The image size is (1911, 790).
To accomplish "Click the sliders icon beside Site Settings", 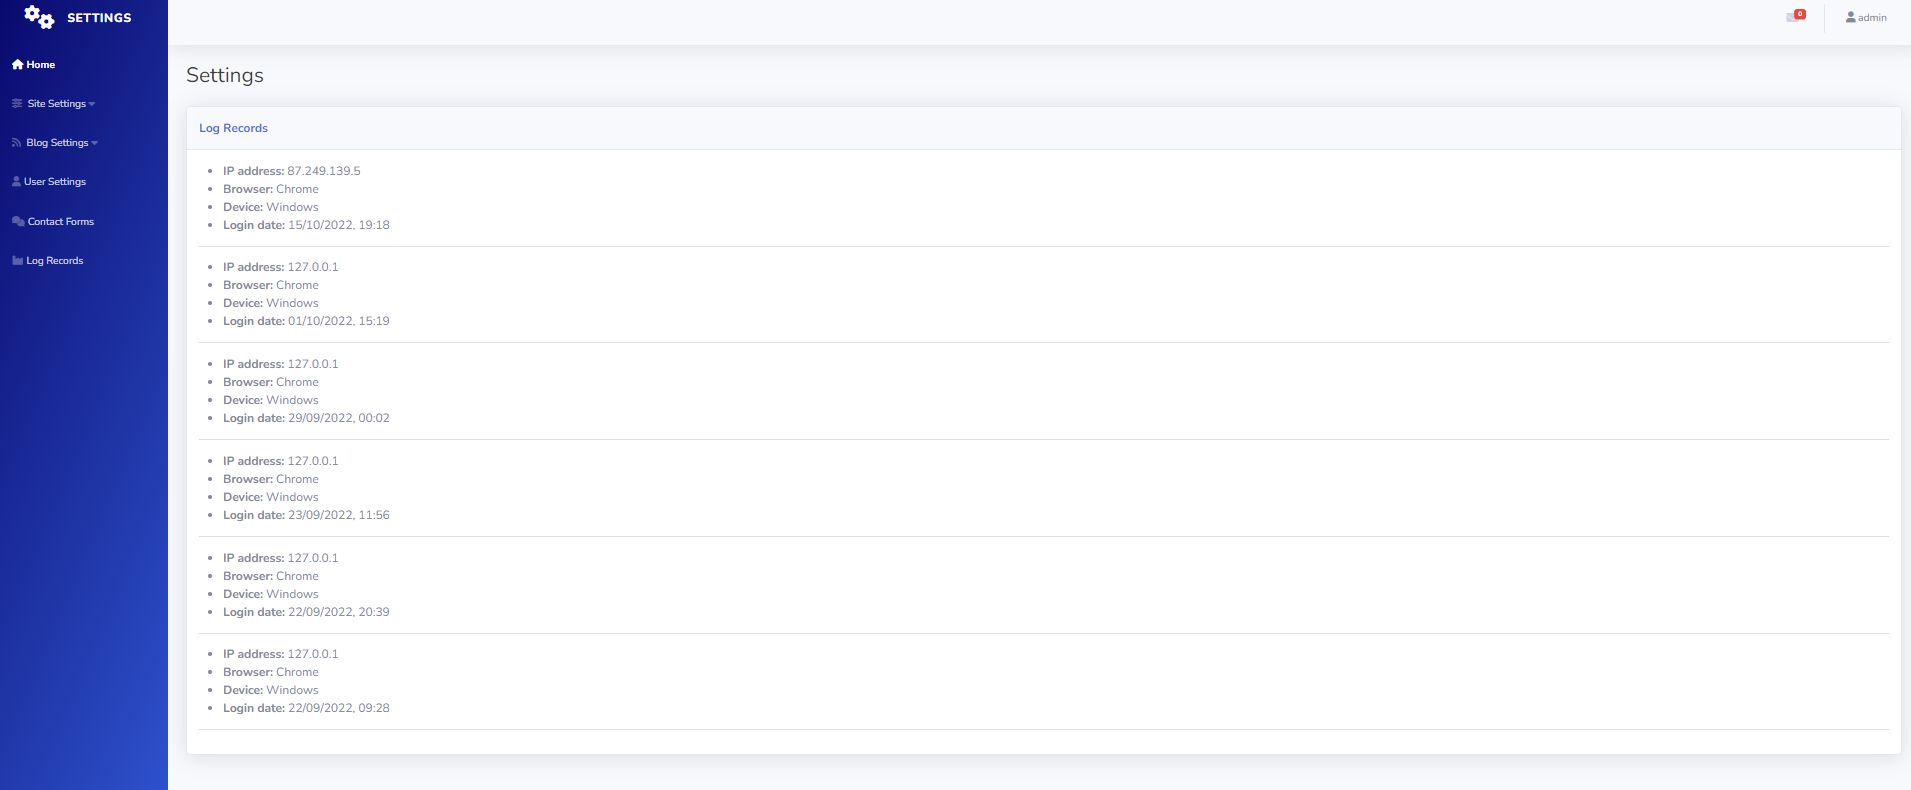I will 17,103.
